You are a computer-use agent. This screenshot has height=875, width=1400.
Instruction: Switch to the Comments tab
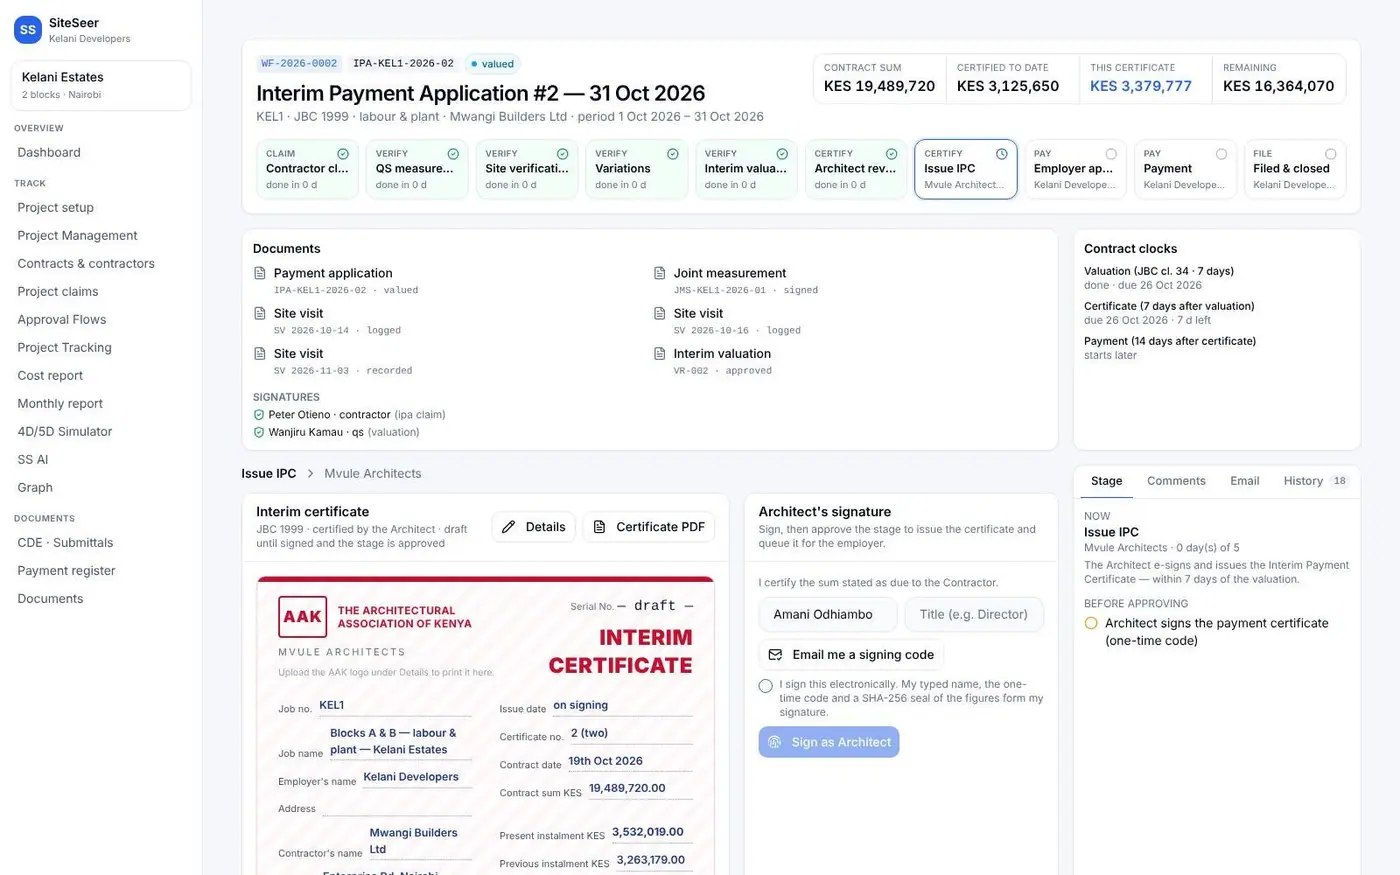(x=1176, y=481)
